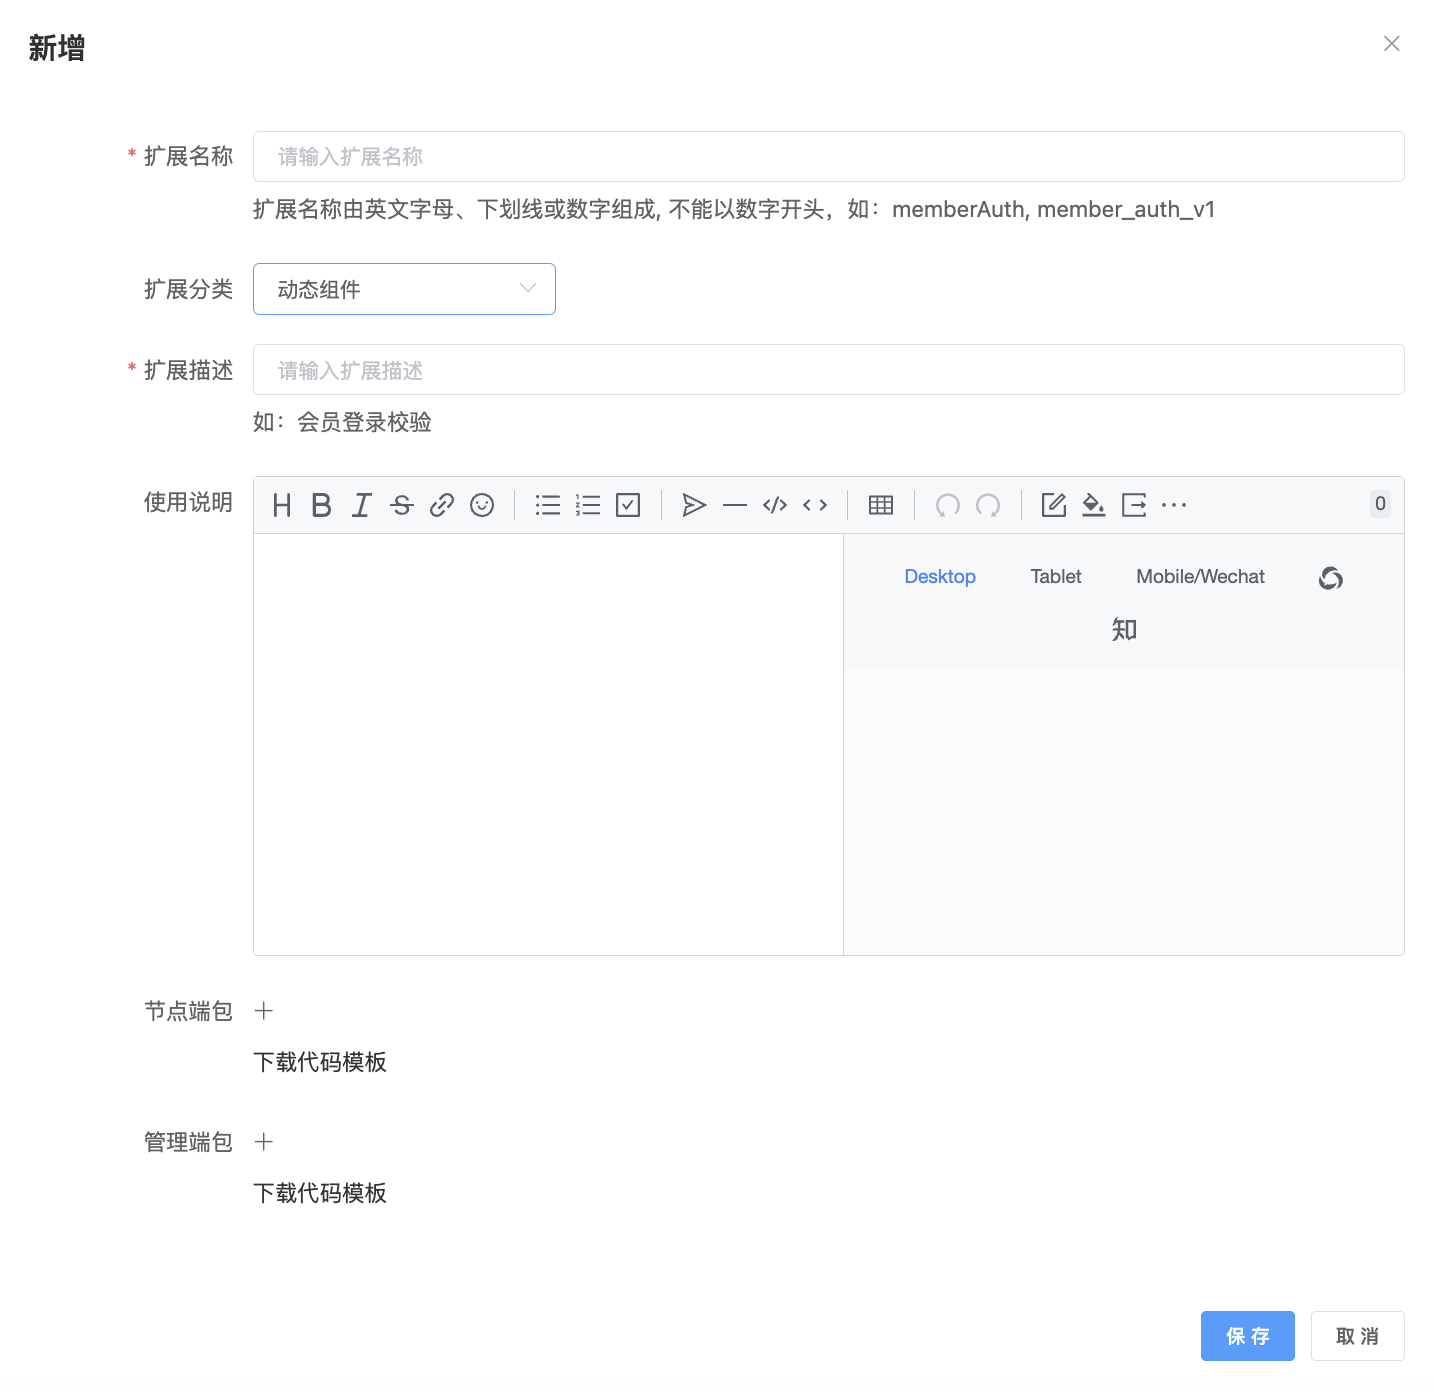Image resolution: width=1434 pixels, height=1392 pixels.
Task: Switch preview to Mobile/Wechat tab
Action: pos(1200,577)
